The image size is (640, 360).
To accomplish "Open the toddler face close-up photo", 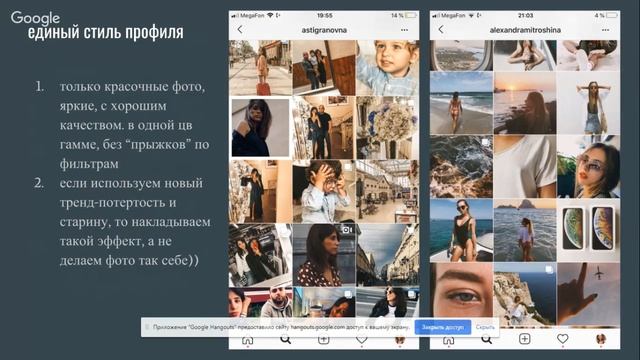I will pyautogui.click(x=387, y=68).
